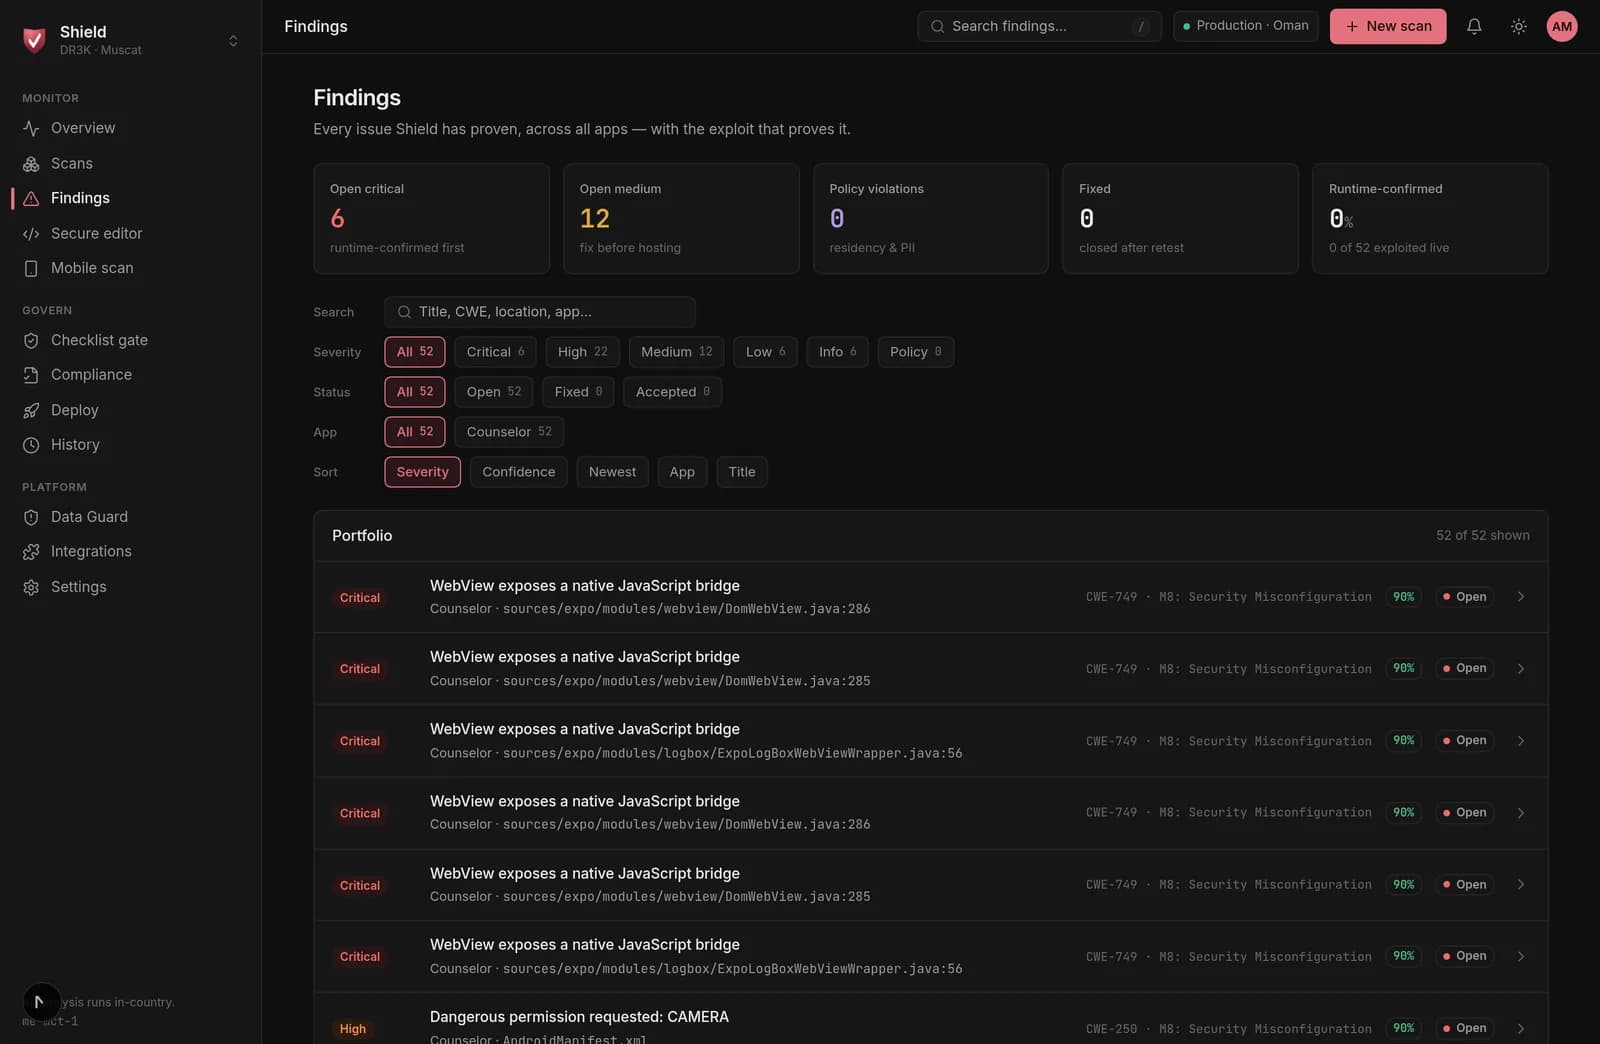
Task: Click the Checklist gate shield icon
Action: [31, 340]
